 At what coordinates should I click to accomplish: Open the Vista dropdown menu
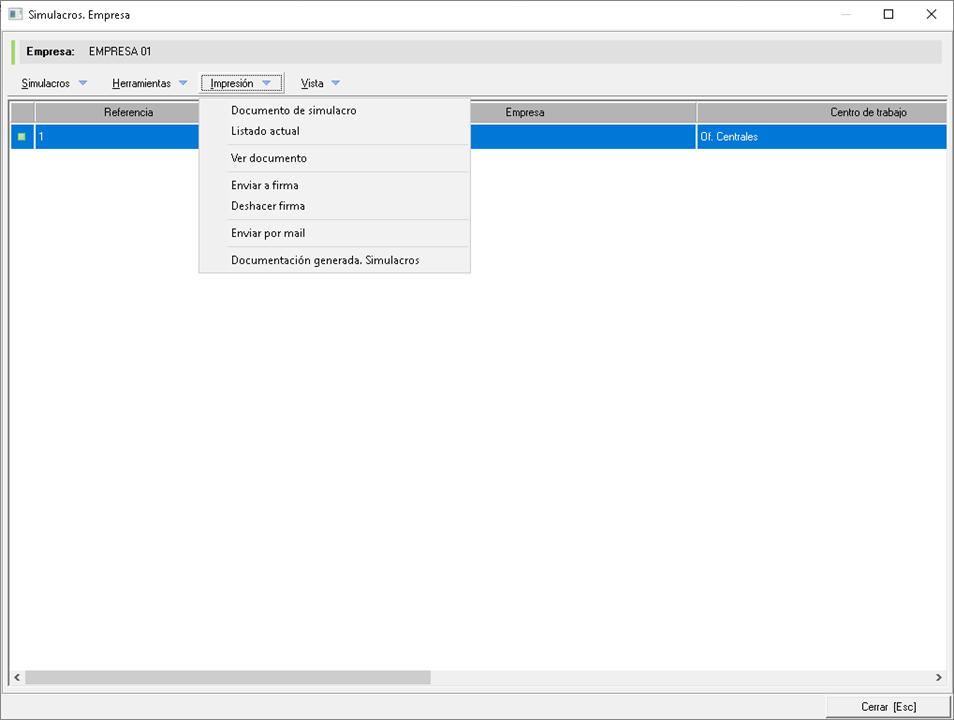tap(320, 83)
